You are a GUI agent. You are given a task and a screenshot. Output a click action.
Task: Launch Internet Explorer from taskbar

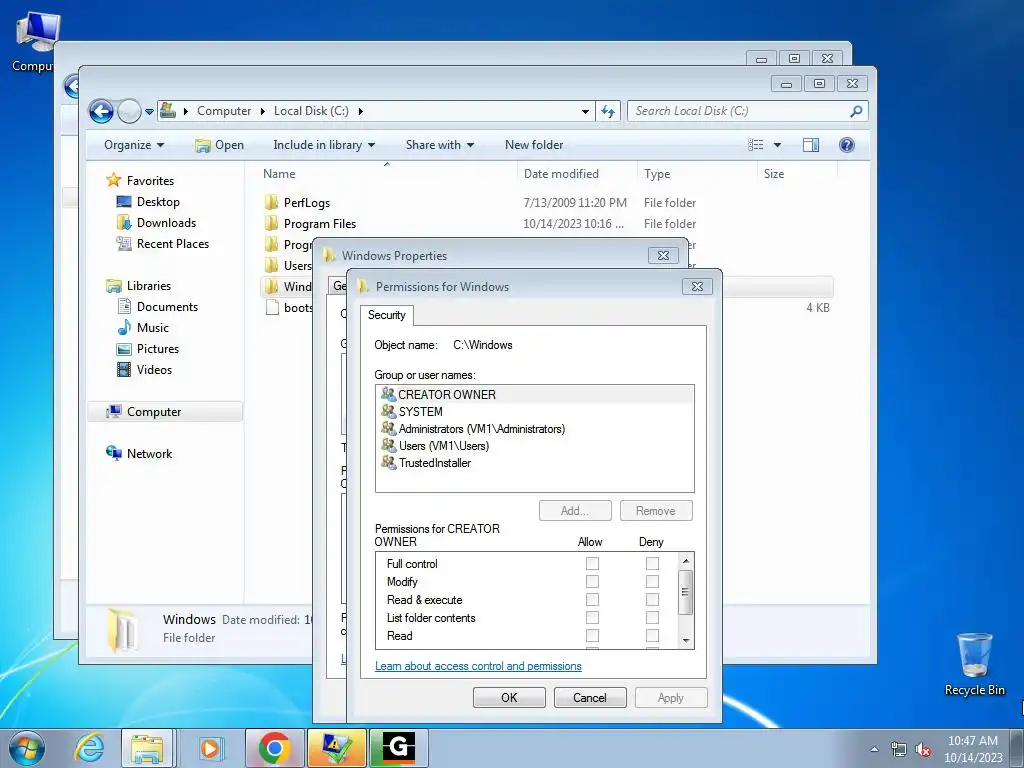89,748
